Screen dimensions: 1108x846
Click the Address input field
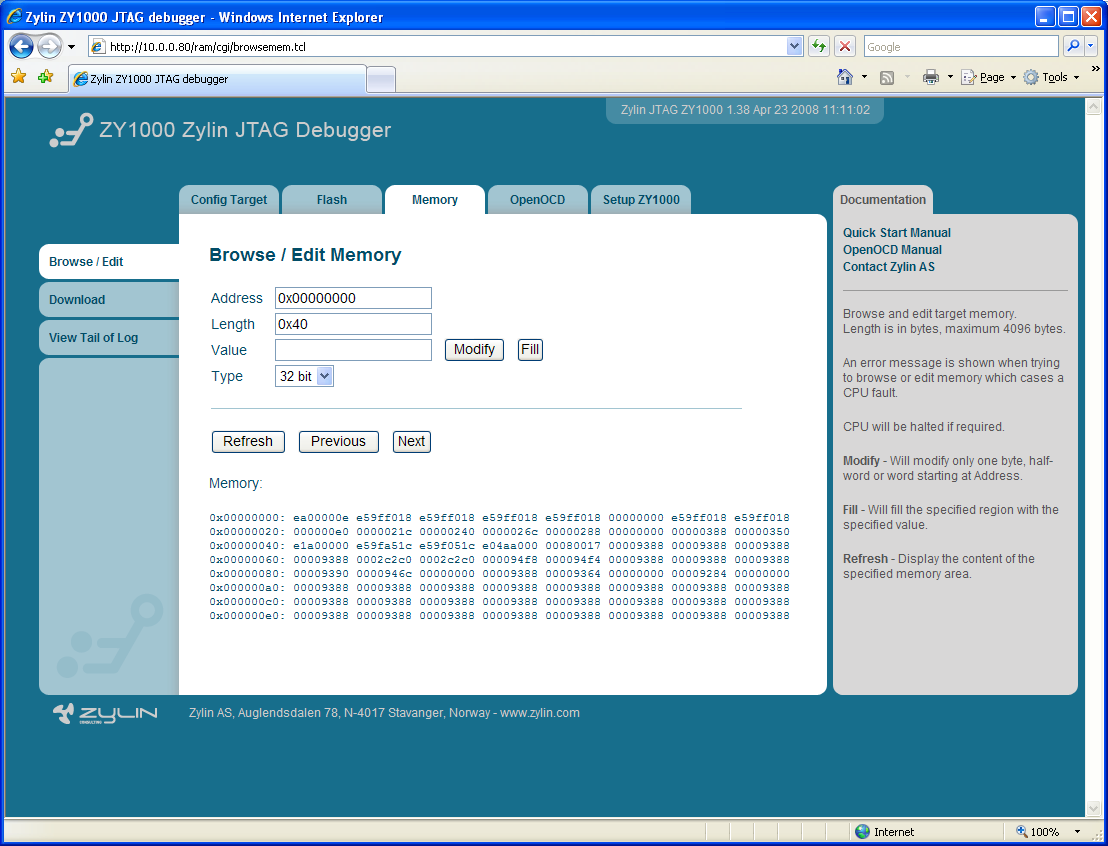[353, 298]
